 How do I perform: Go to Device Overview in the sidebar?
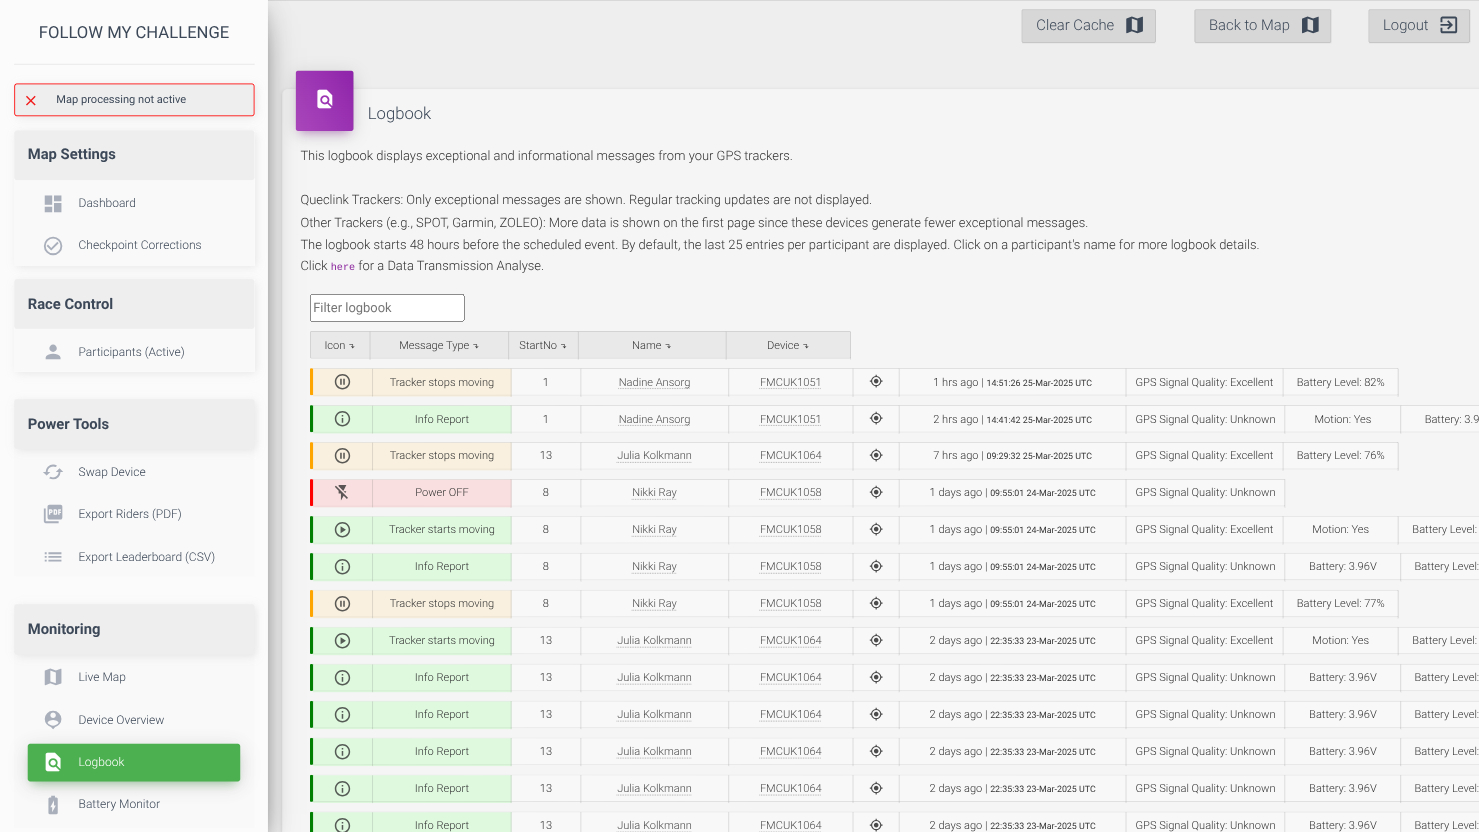(121, 720)
